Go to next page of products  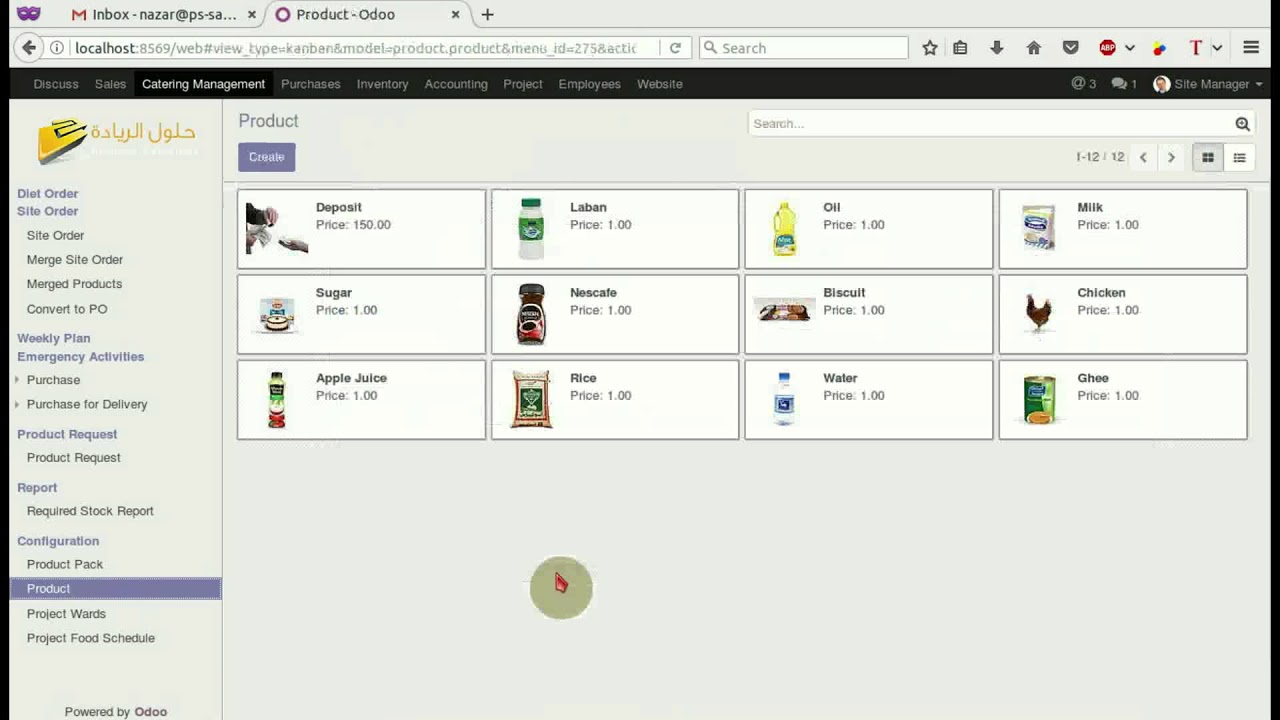1171,157
